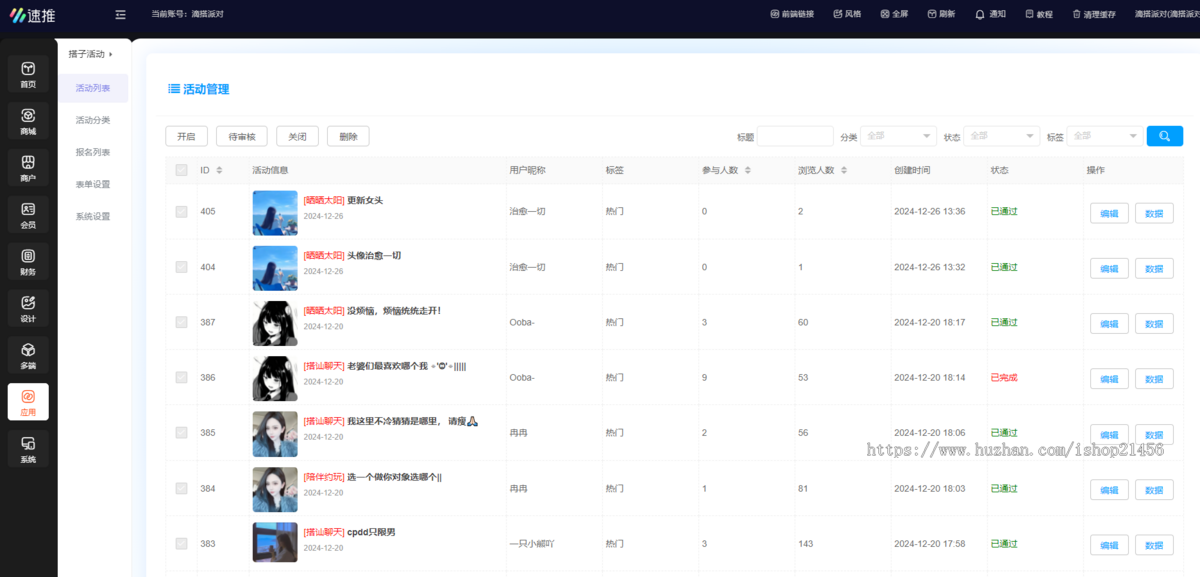Click 编辑 for the row ID 384
This screenshot has width=1200, height=577.
(x=1109, y=489)
